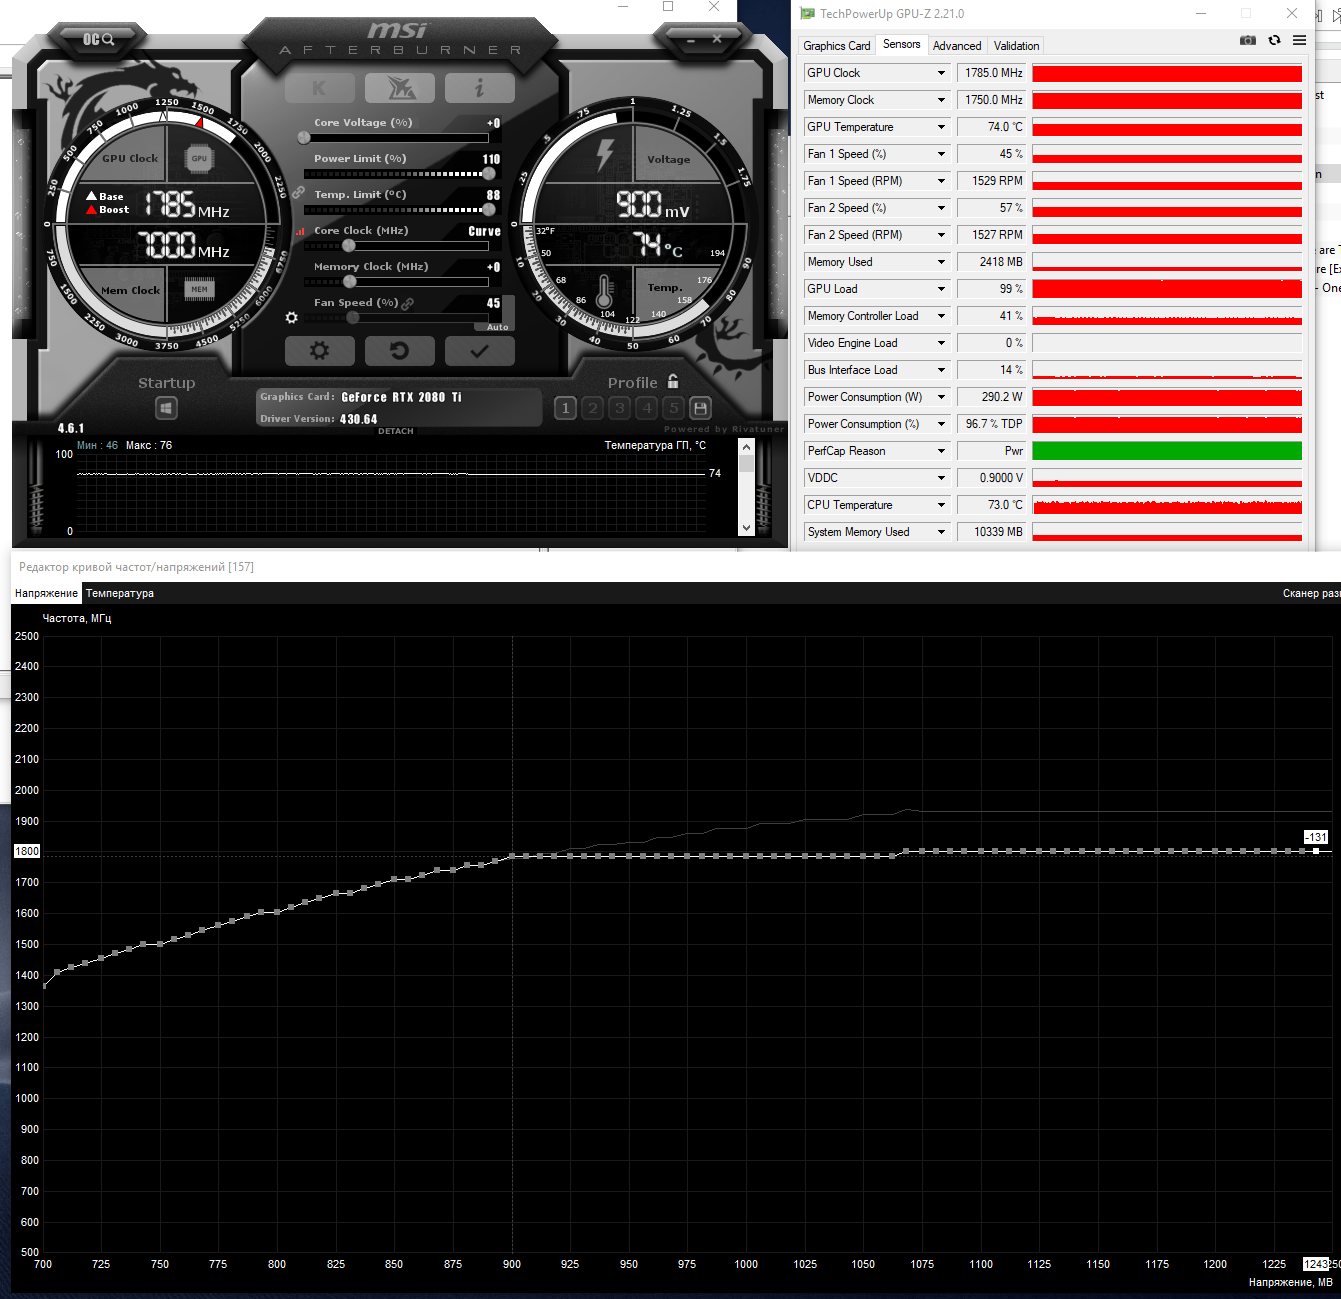This screenshot has width=1341, height=1299.
Task: Take a GPU-Z screenshot with camera icon
Action: coord(1248,40)
